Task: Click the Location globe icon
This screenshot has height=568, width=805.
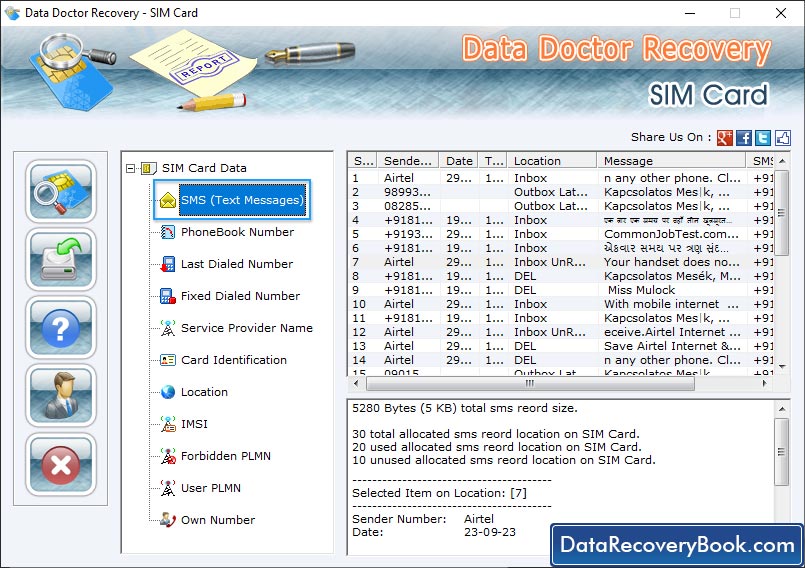Action: [x=168, y=392]
